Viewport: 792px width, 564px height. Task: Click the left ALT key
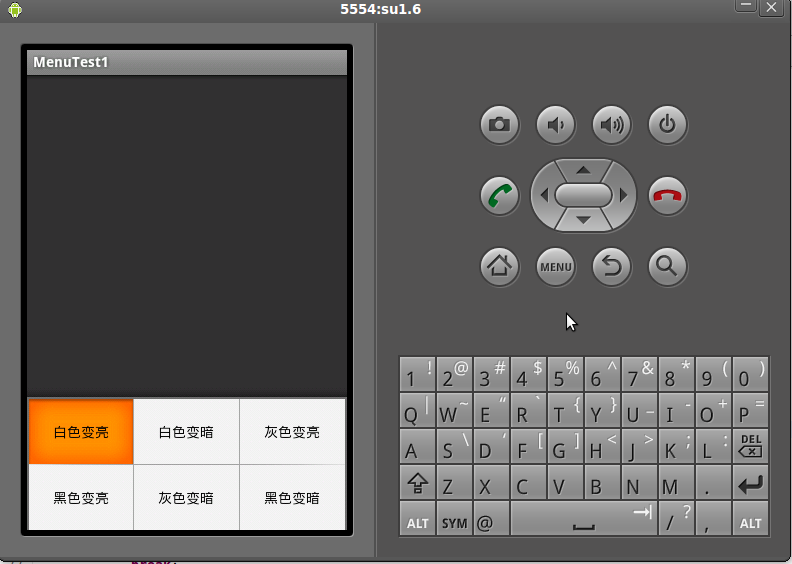pyautogui.click(x=417, y=519)
